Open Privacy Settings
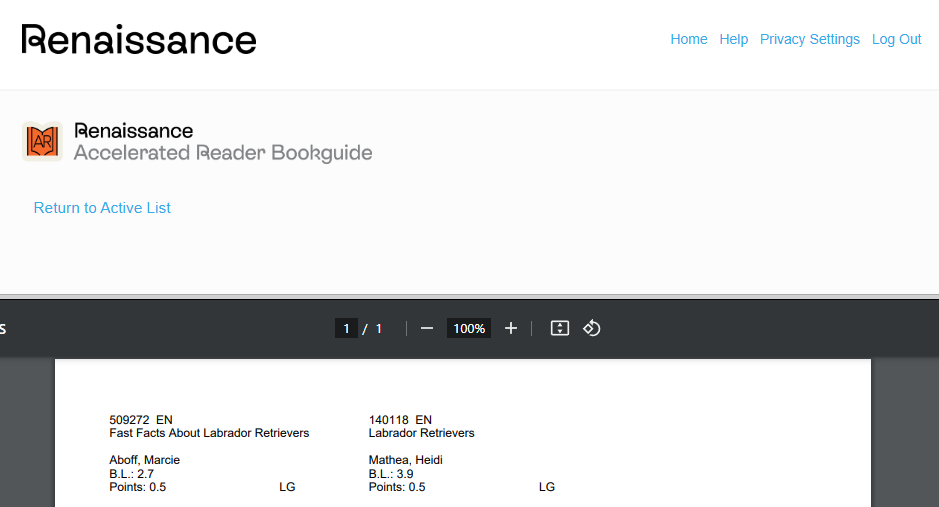Image resolution: width=939 pixels, height=507 pixels. pyautogui.click(x=810, y=40)
